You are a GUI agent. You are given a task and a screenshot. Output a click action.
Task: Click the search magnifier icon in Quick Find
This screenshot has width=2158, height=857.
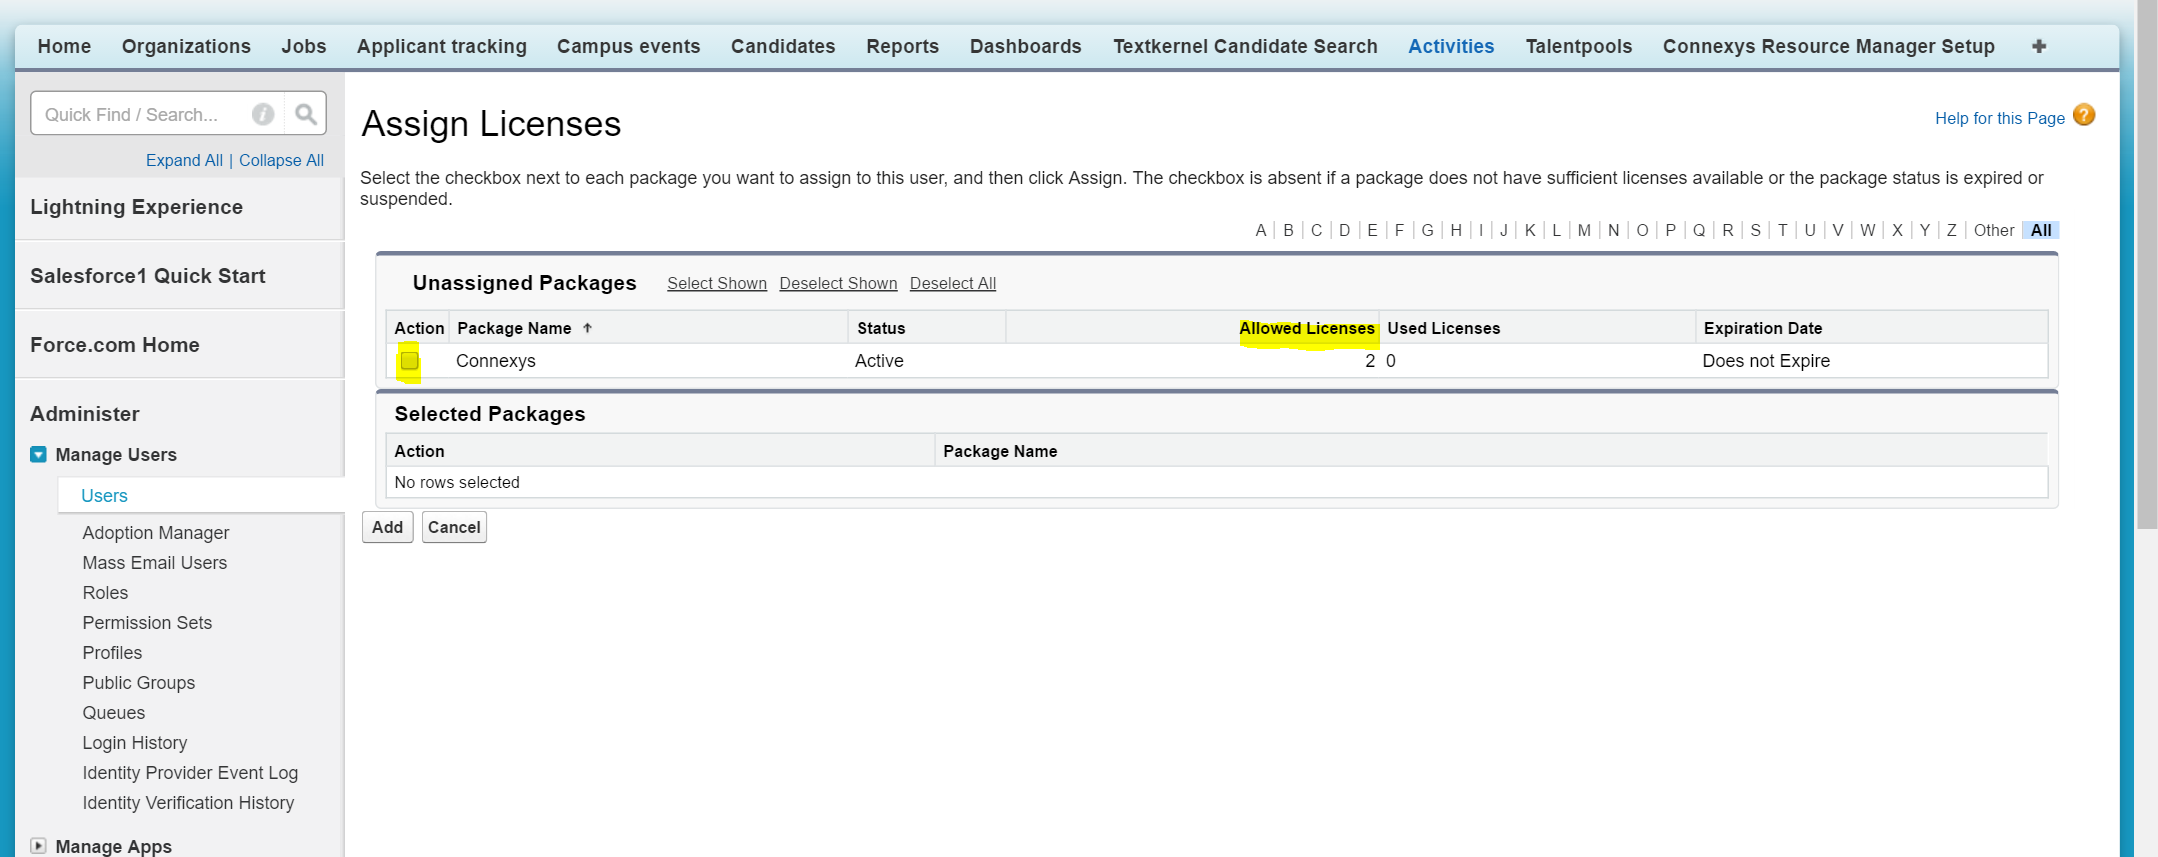click(306, 114)
